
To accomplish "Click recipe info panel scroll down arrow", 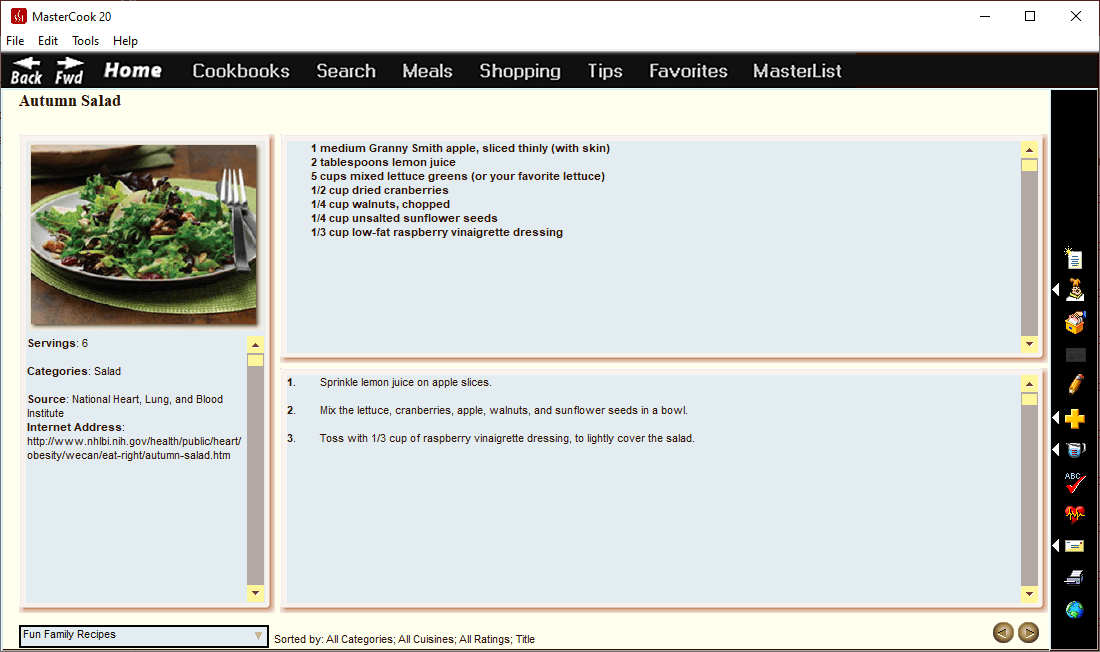I will click(255, 593).
